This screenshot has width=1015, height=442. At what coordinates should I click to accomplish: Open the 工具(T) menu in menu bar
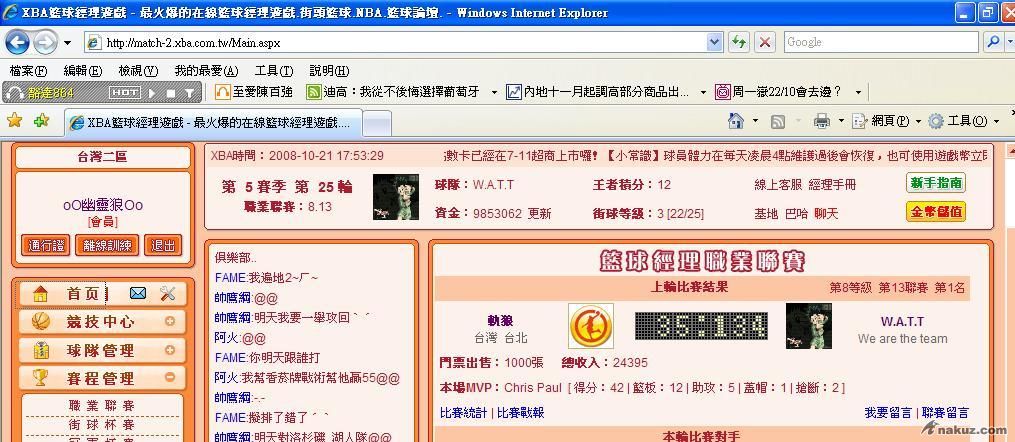(274, 71)
